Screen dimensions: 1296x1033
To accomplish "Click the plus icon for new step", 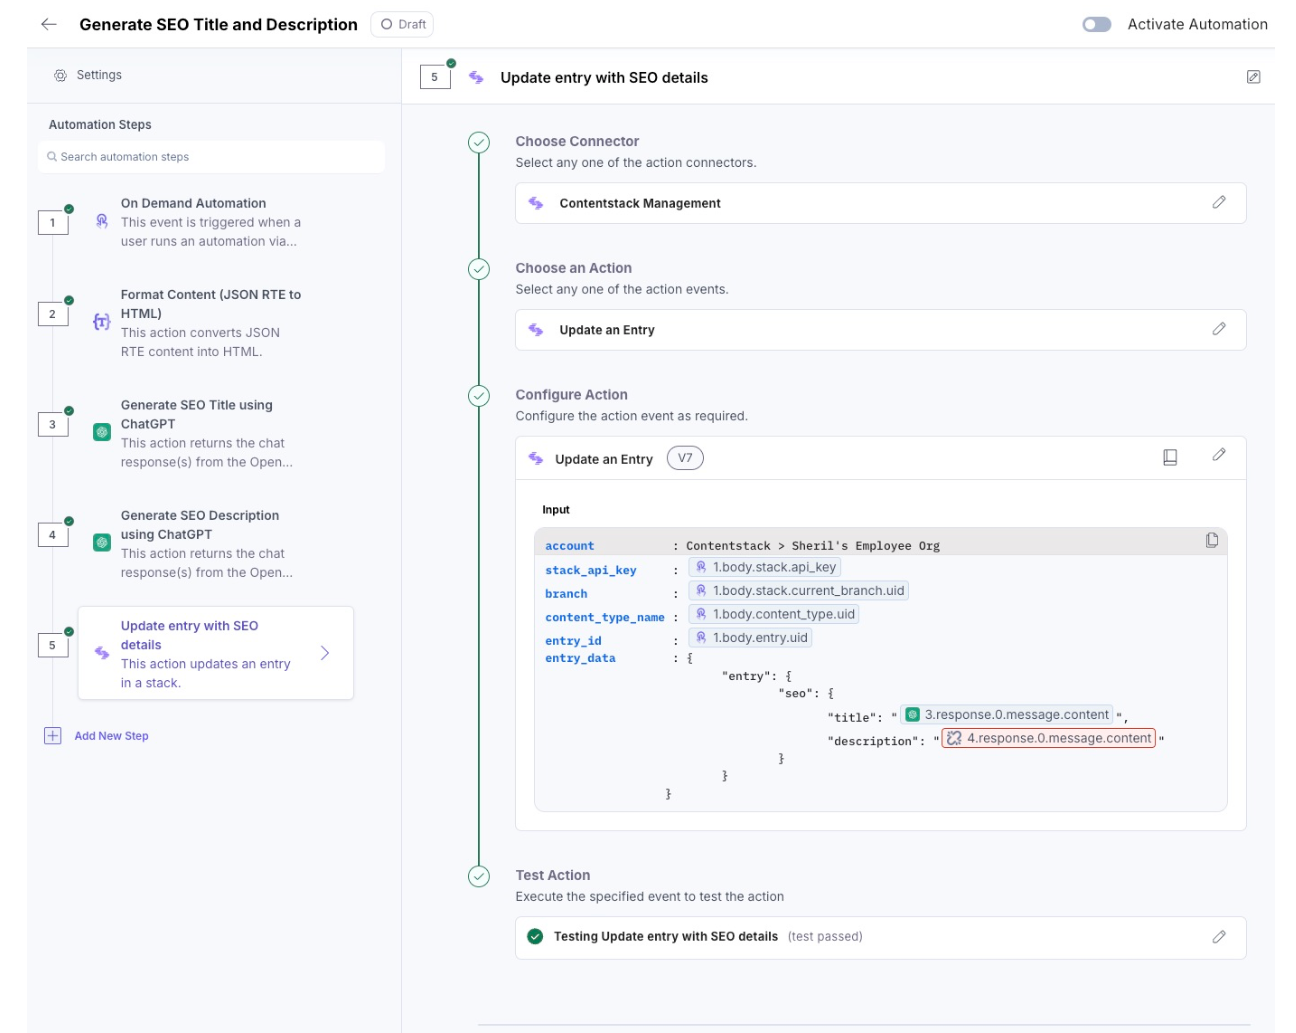I will 53,736.
